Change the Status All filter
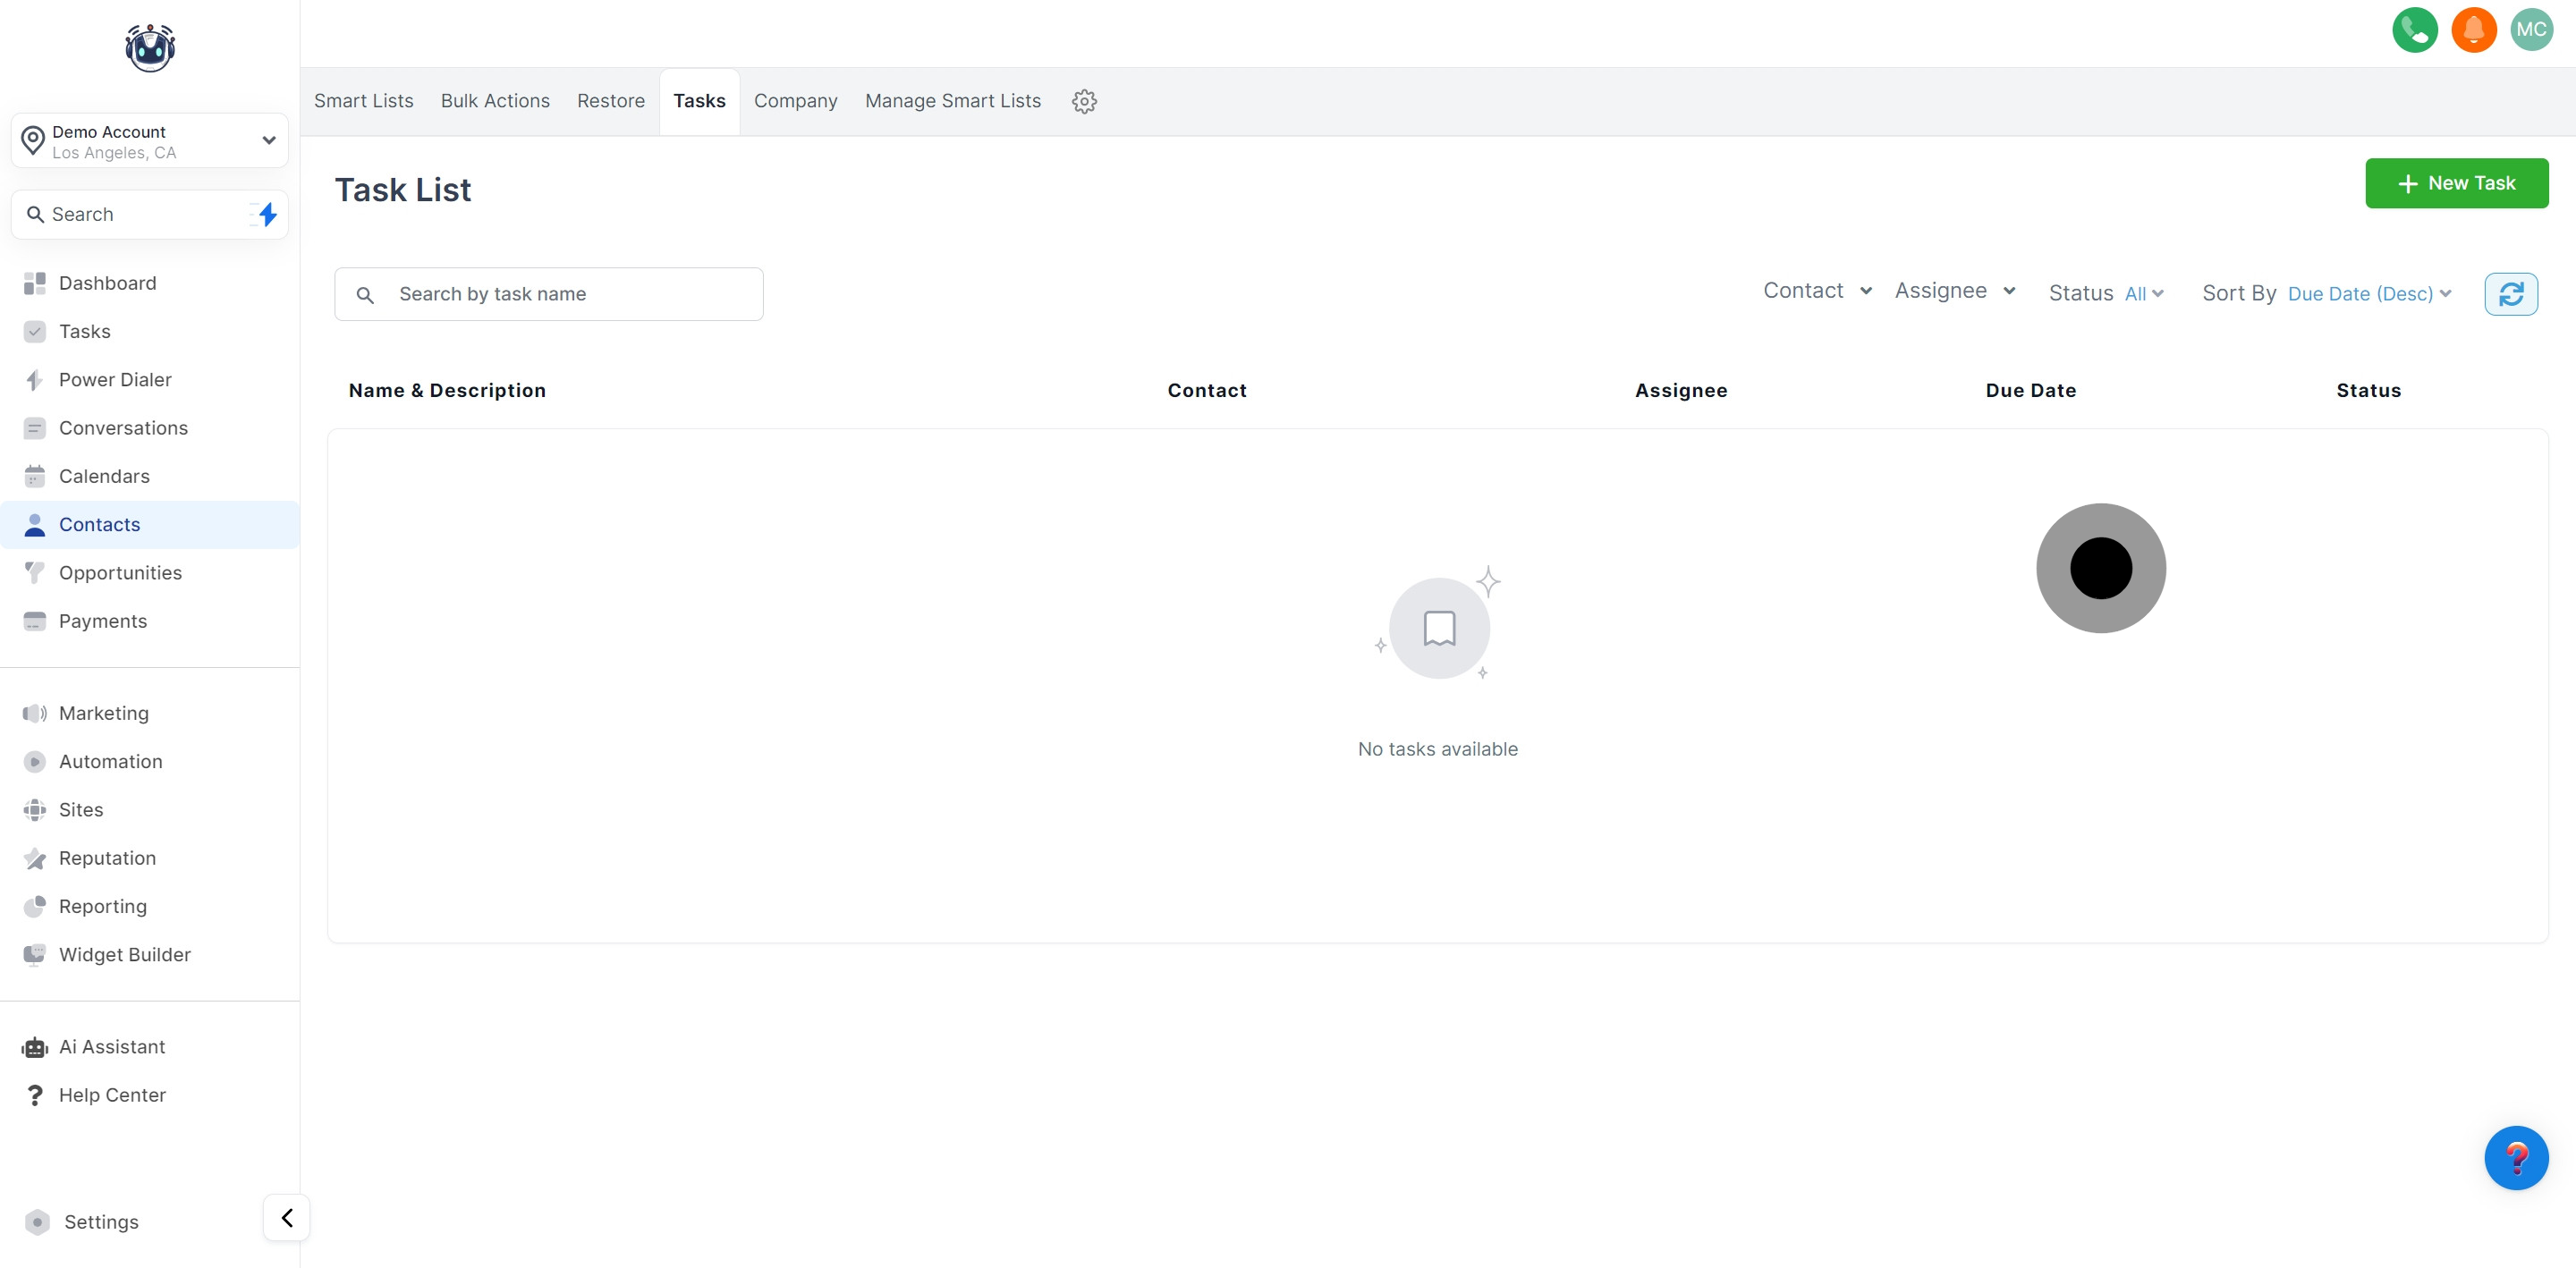2576x1268 pixels. pos(2143,294)
